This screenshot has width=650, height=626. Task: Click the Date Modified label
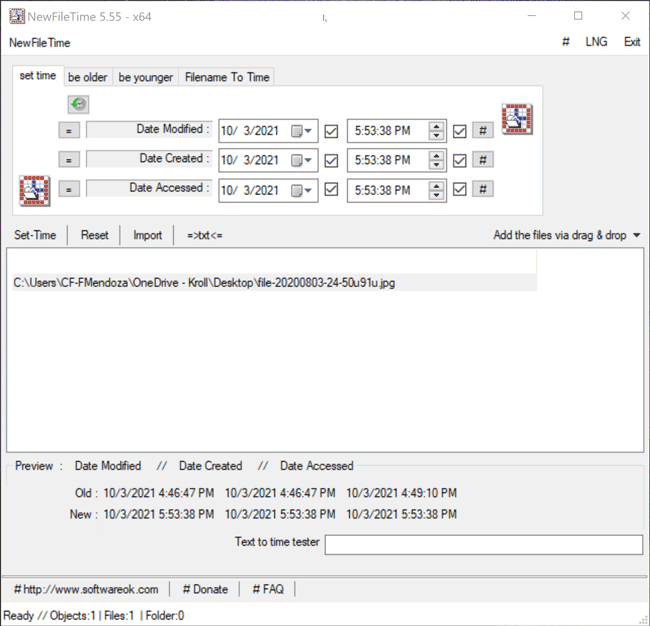149,129
